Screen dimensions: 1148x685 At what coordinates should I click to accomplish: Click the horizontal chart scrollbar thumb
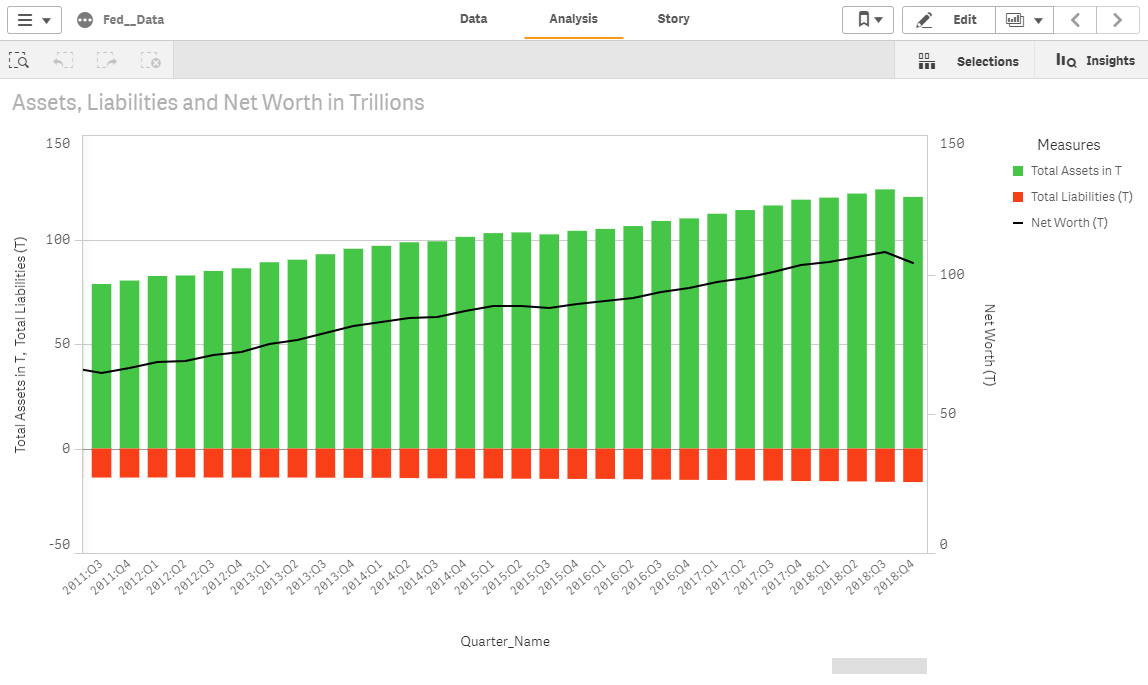tap(879, 666)
